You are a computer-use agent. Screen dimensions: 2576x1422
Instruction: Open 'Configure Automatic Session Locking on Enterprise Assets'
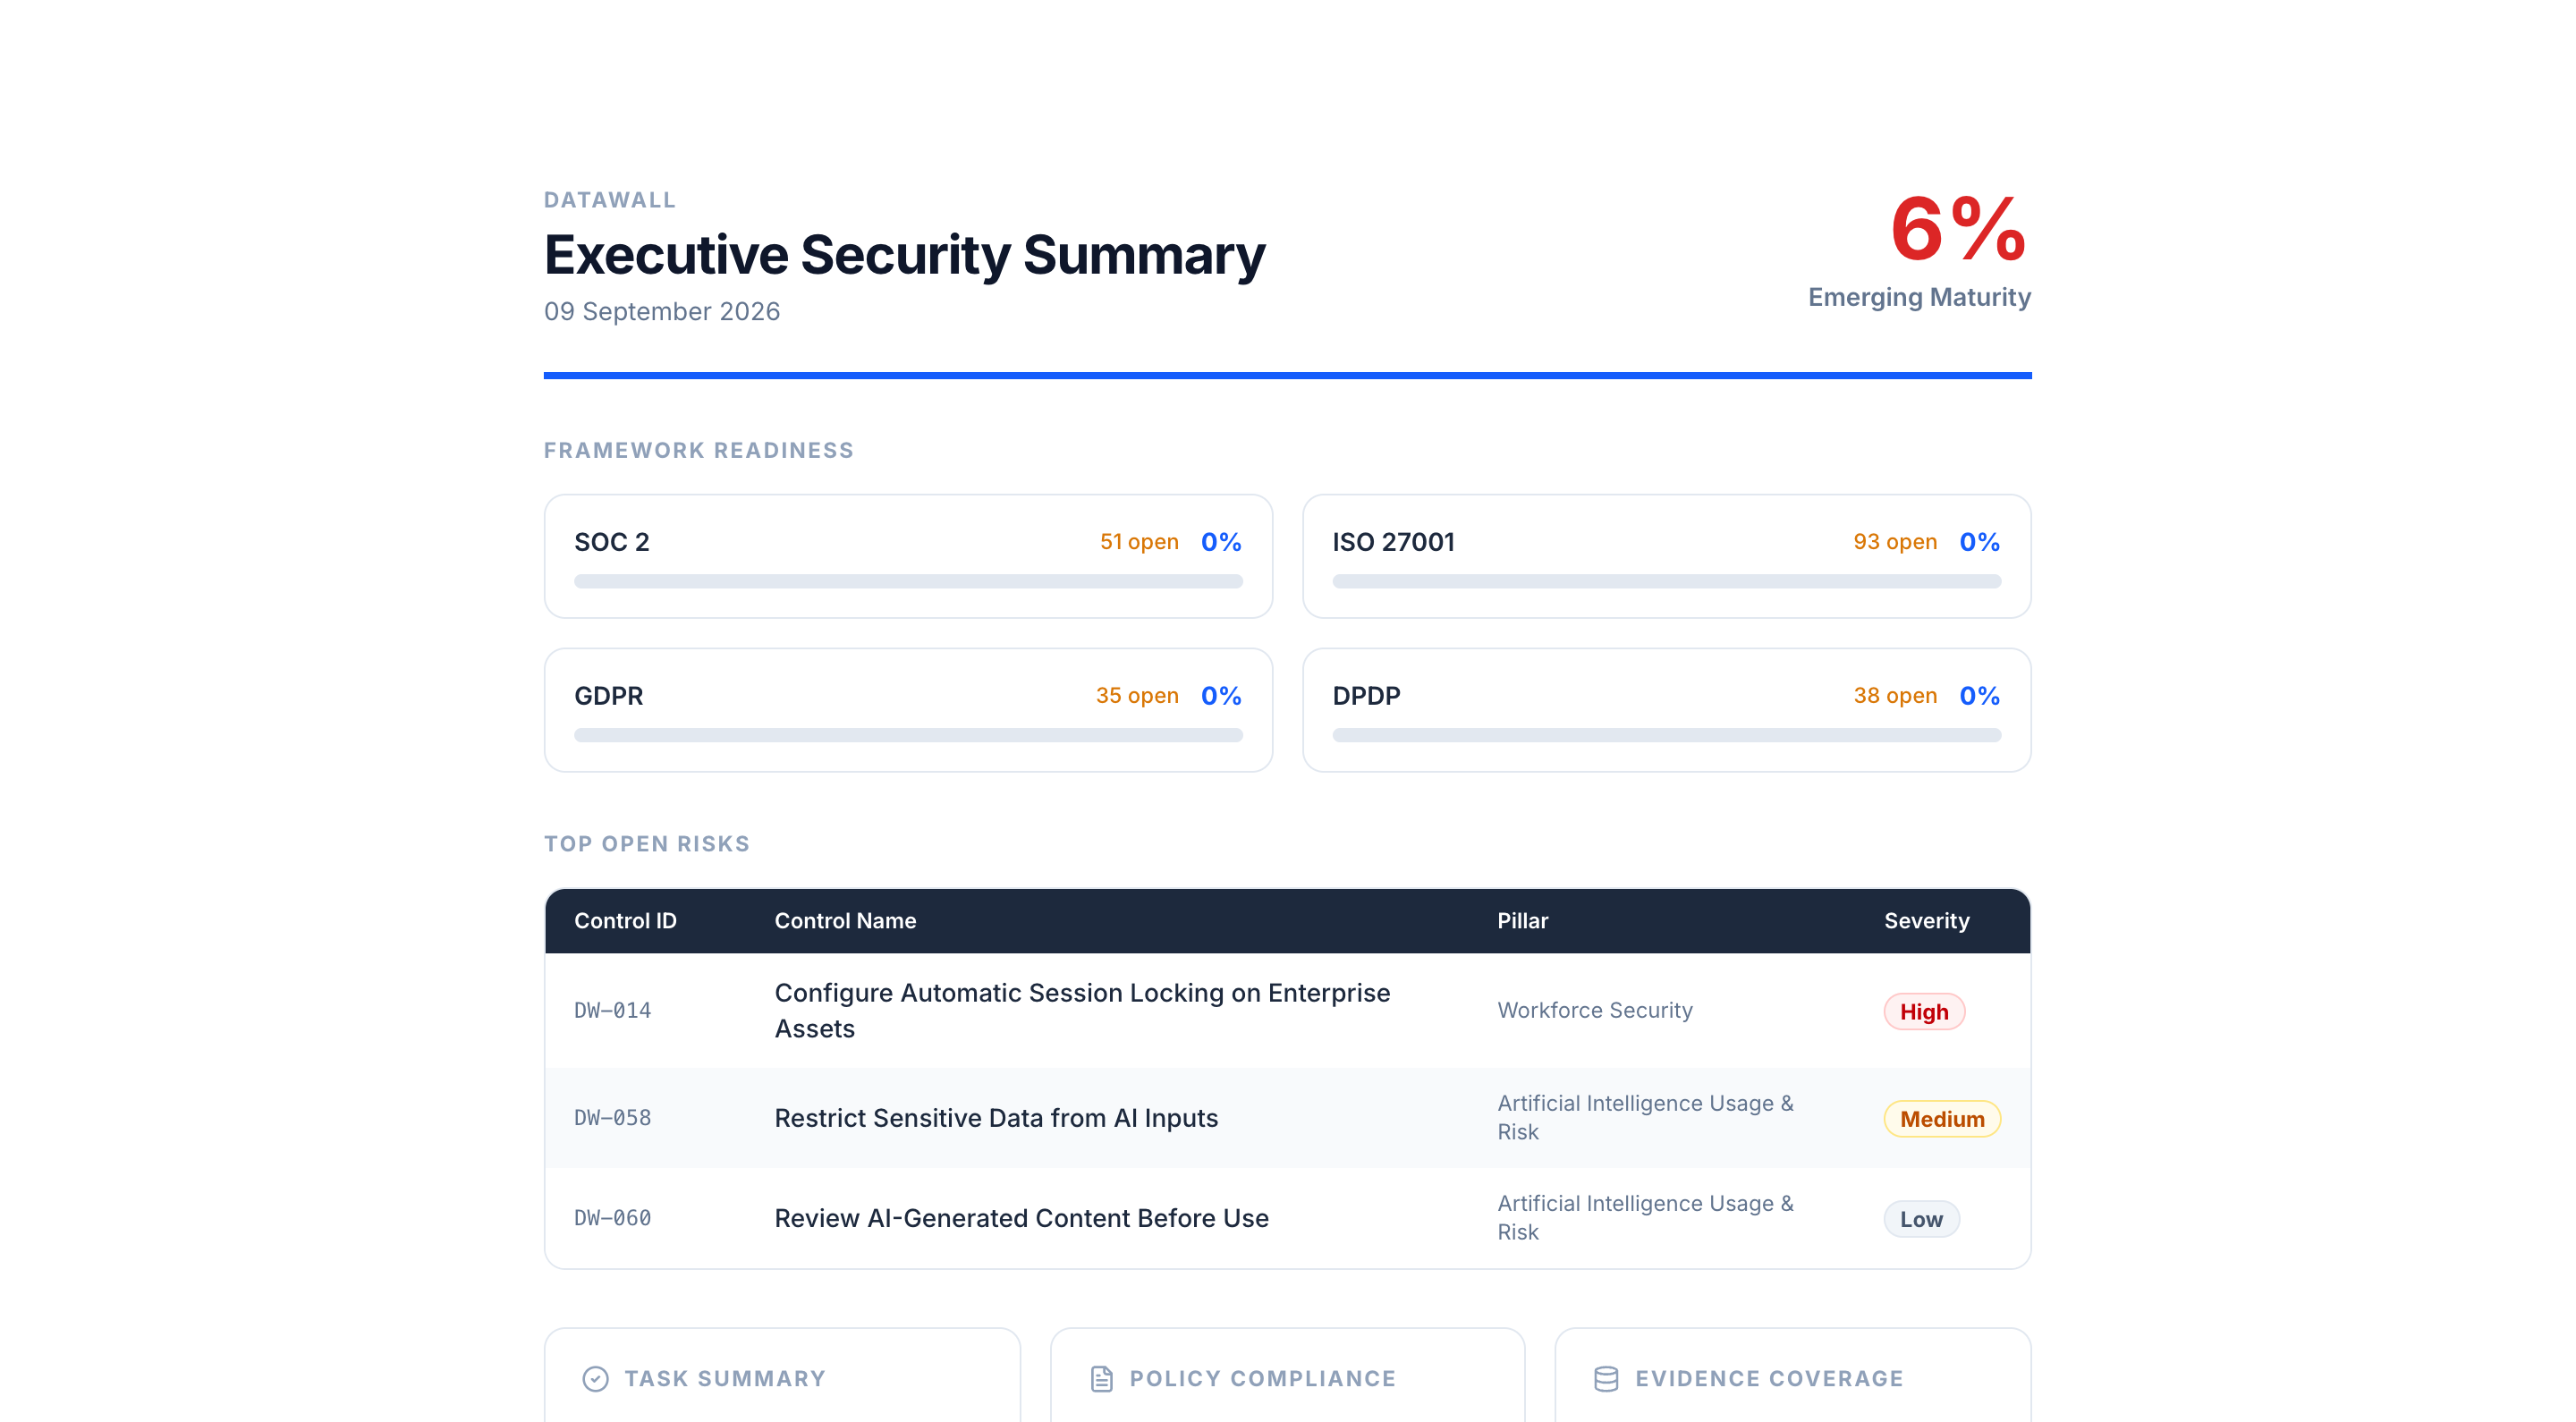pos(1082,1011)
